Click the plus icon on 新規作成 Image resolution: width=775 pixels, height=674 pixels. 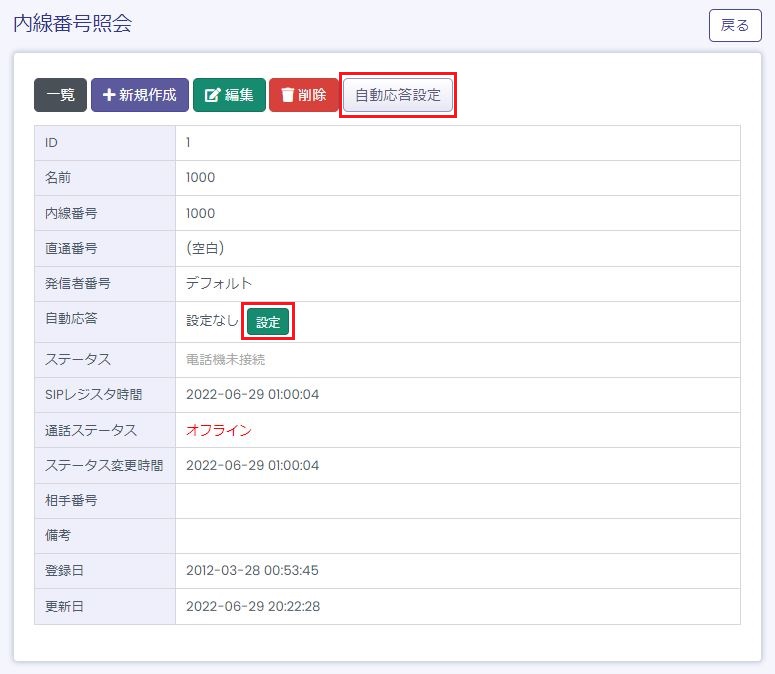click(108, 95)
